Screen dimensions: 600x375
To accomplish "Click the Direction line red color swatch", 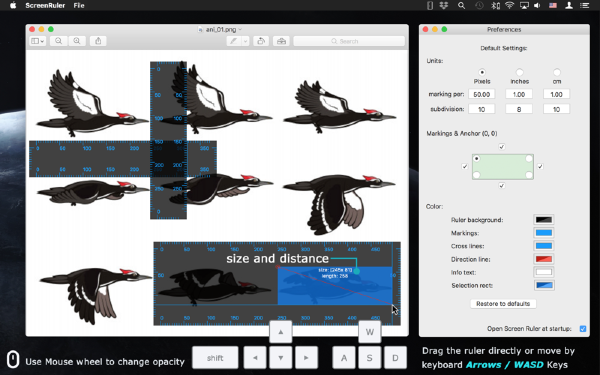I will tap(544, 259).
